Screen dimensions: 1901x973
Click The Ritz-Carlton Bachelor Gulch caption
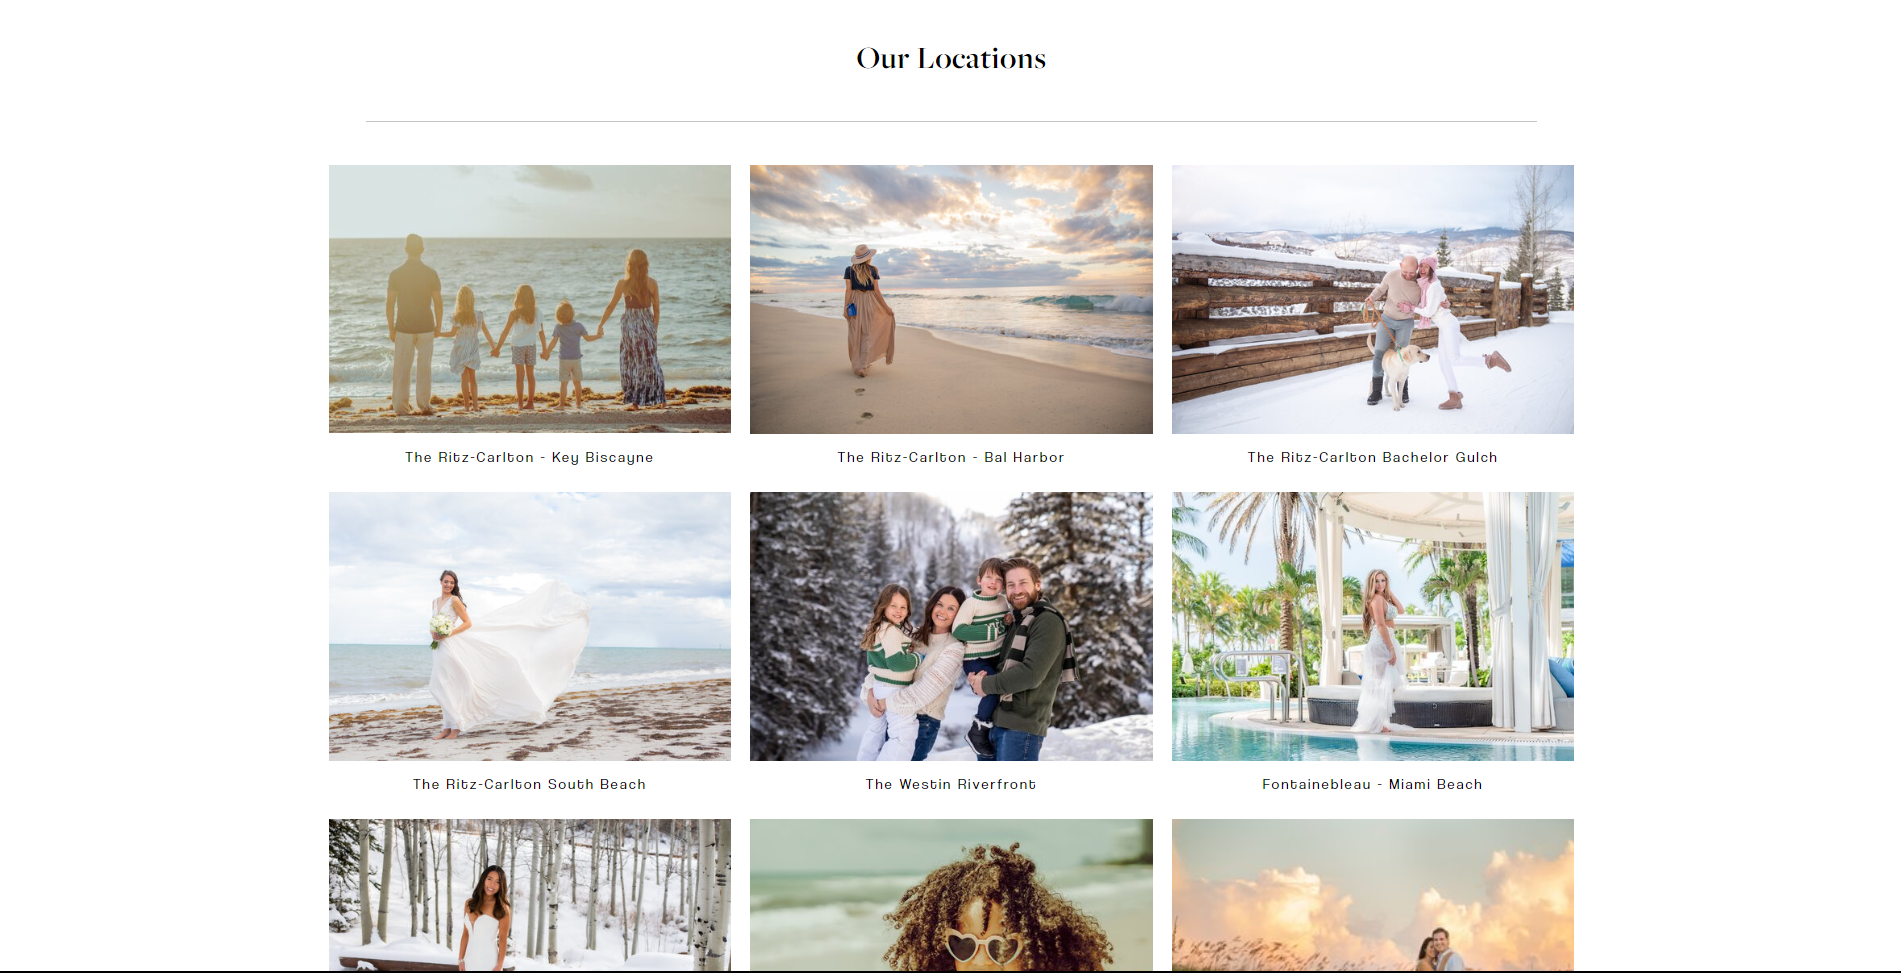(x=1372, y=457)
